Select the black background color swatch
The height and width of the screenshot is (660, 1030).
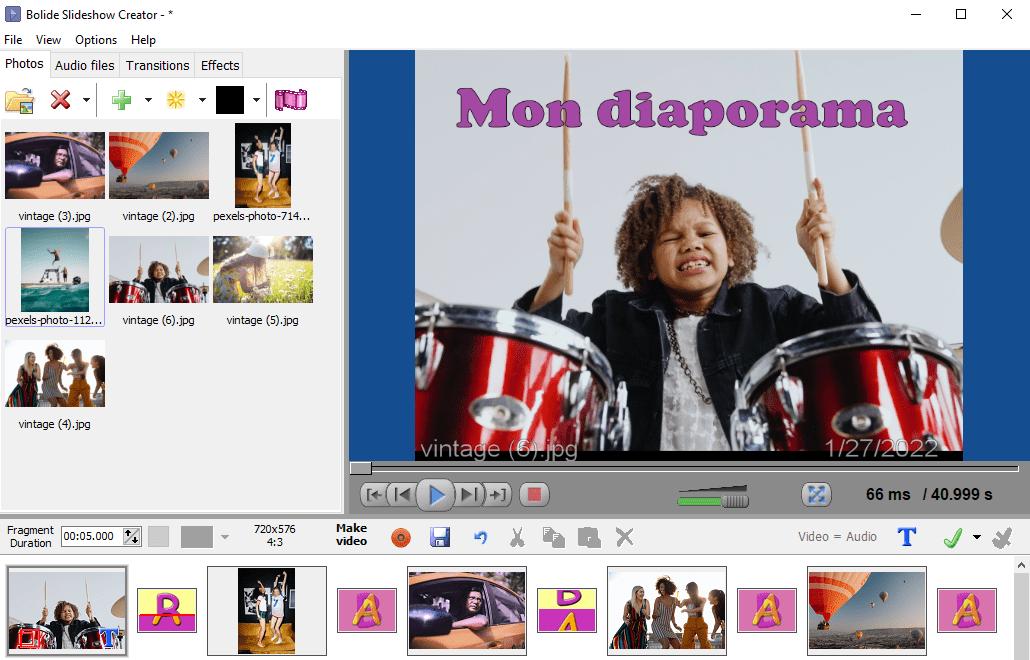[x=232, y=99]
